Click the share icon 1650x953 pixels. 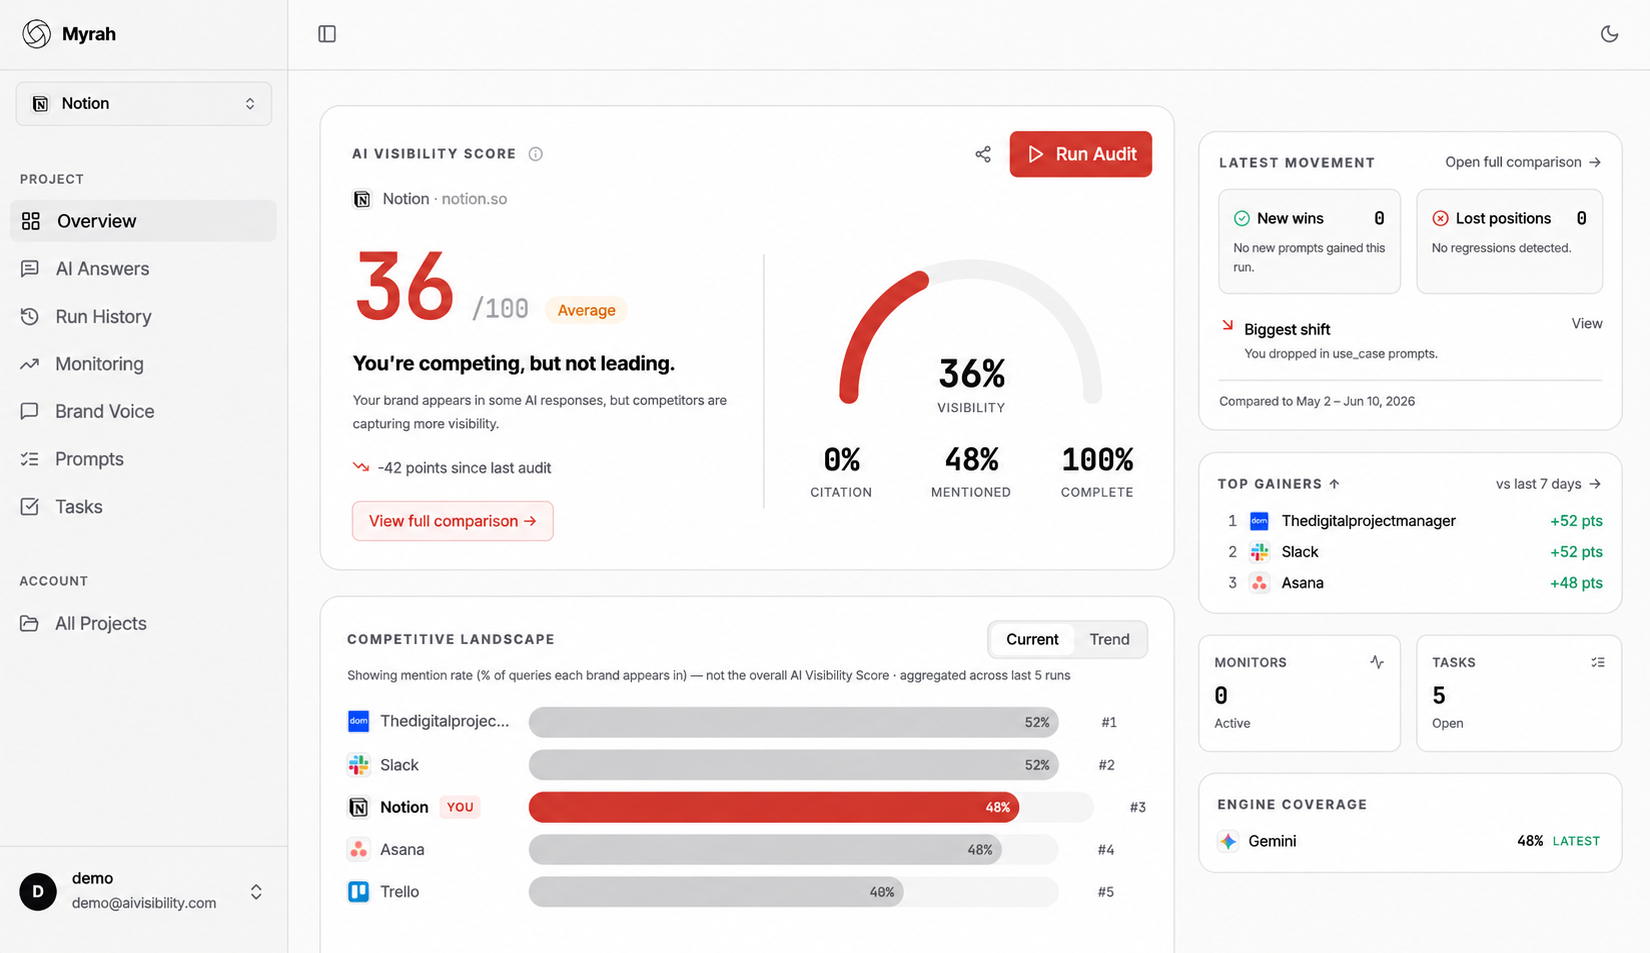click(x=983, y=154)
